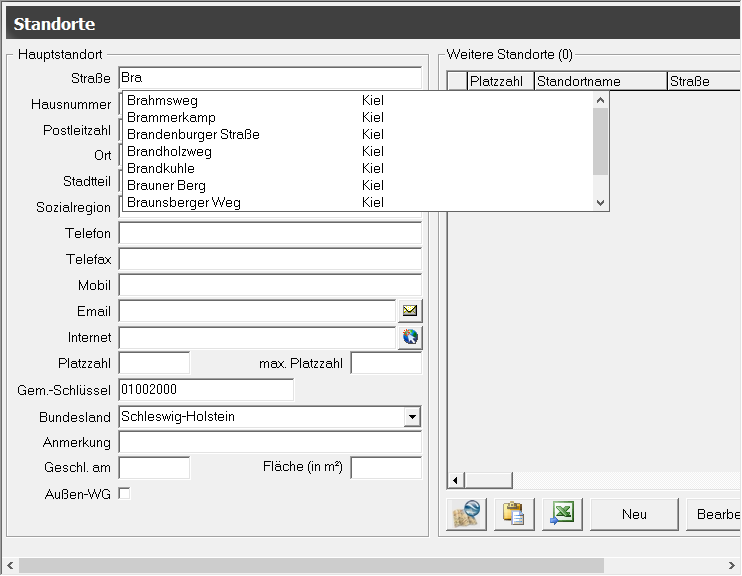Click the map search icon button
This screenshot has width=742, height=576.
(x=465, y=514)
